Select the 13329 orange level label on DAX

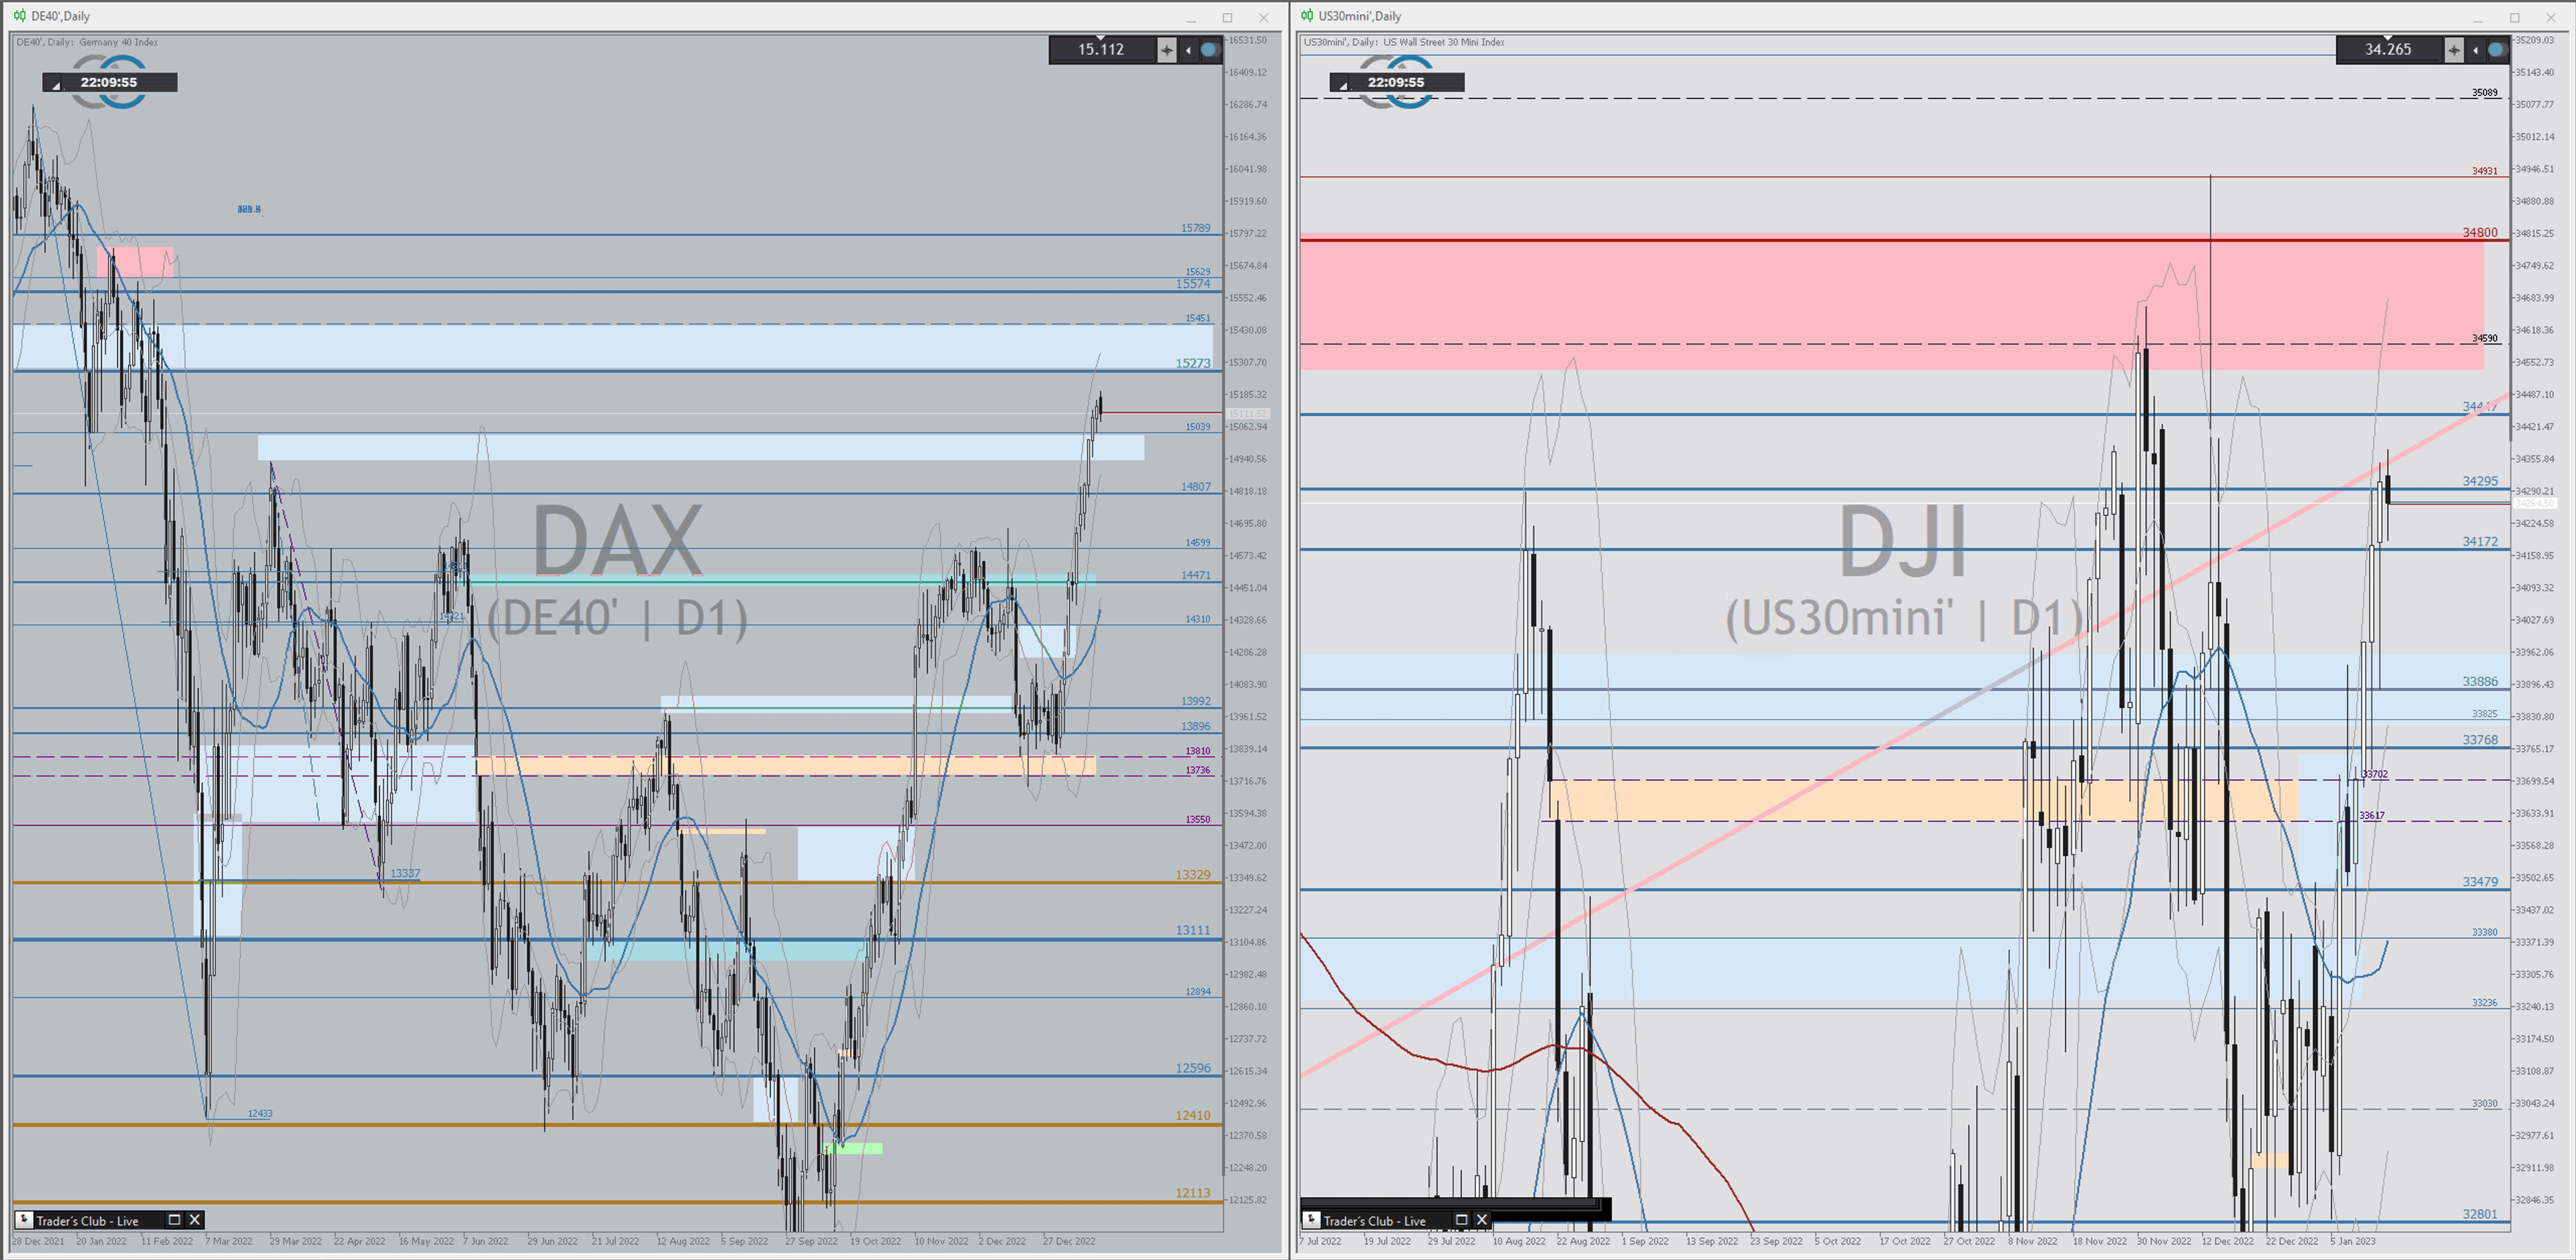(1192, 875)
